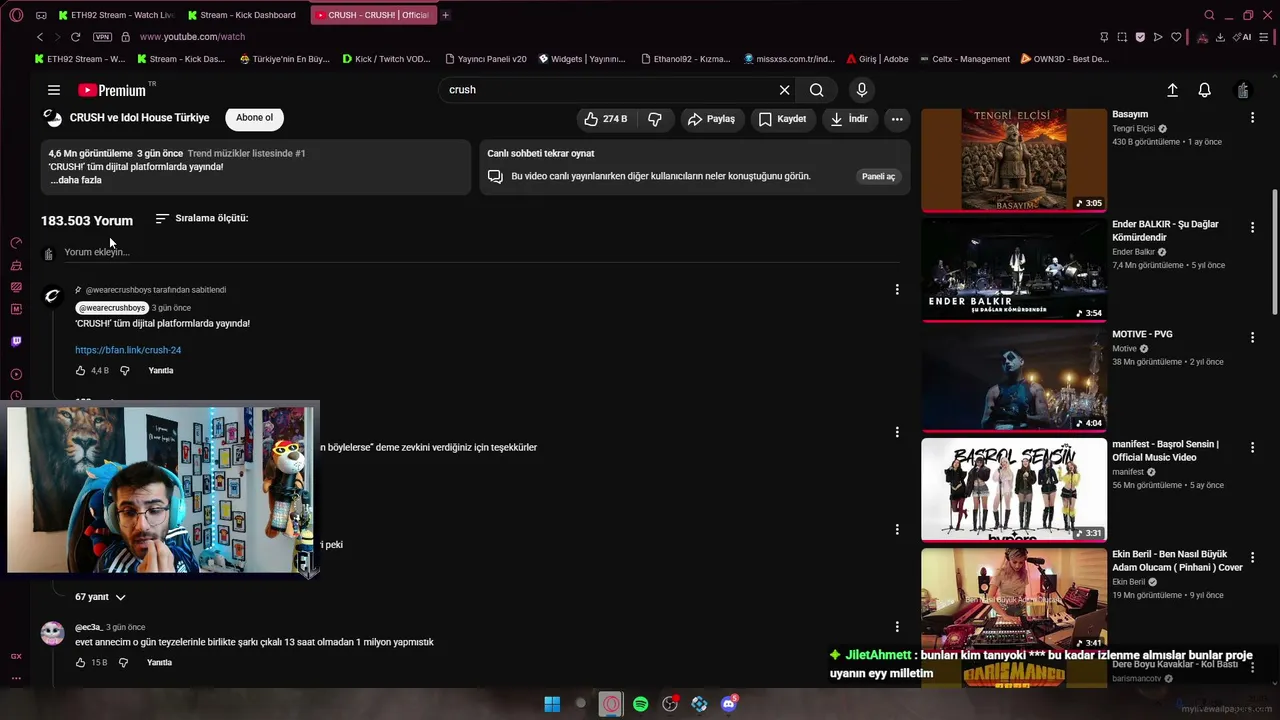Open the Giriş | Adobe bookmark

tap(878, 59)
